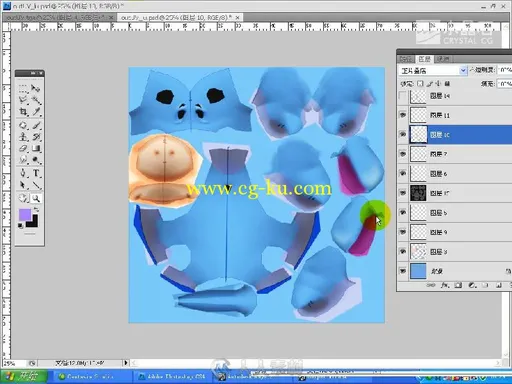This screenshot has width=512, height=384.
Task: Select the Clone Stamp tool
Action: coord(23,137)
